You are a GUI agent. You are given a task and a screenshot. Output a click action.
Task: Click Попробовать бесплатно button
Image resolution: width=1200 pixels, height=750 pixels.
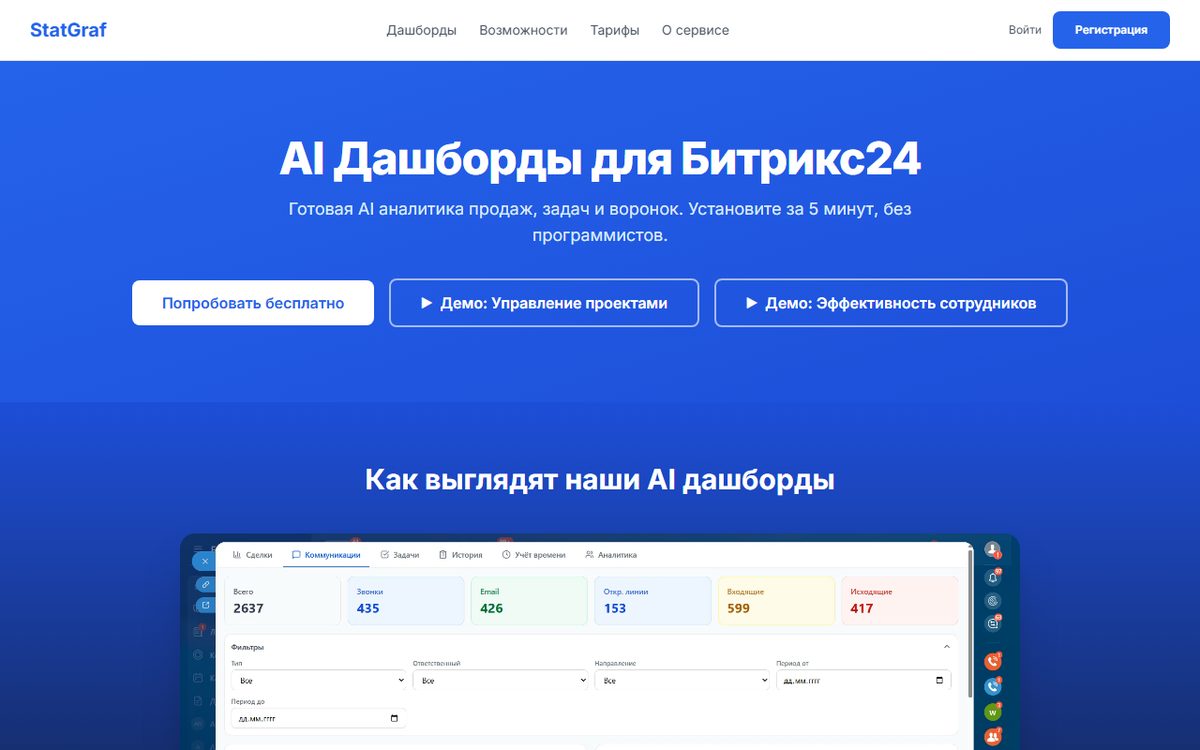[253, 303]
